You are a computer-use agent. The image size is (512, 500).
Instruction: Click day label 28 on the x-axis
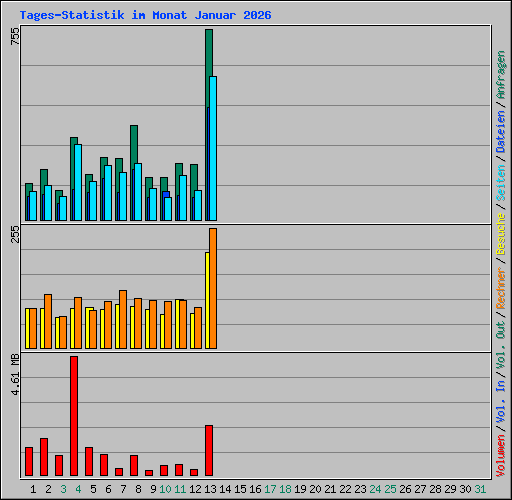(435, 489)
